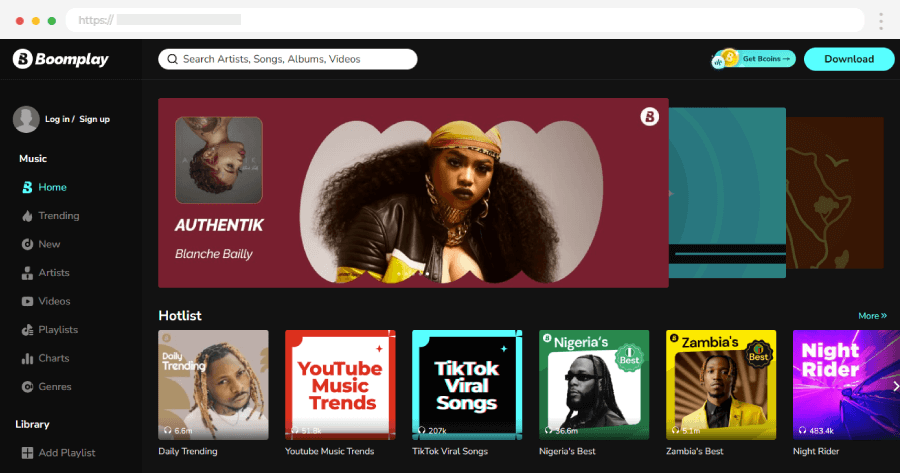Screen dimensions: 900x473
Task: Click the Videos sidebar icon
Action: coord(28,301)
